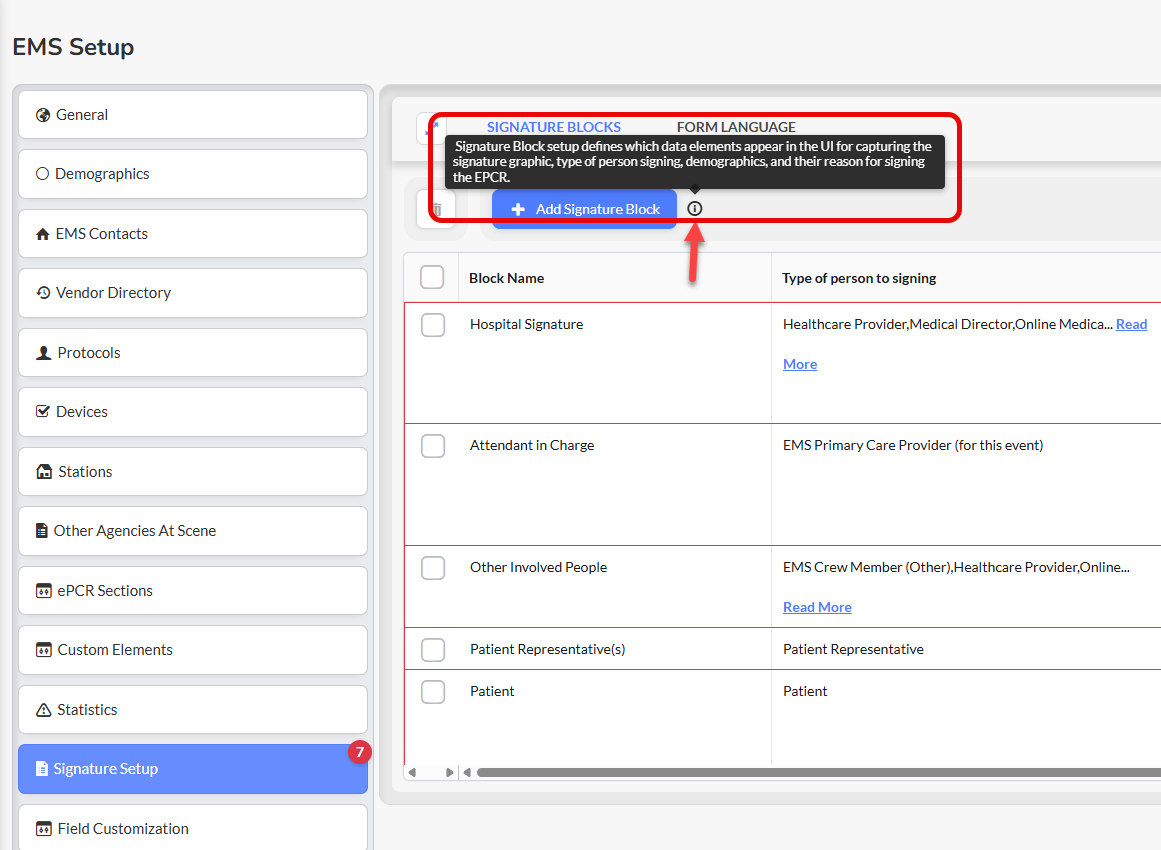
Task: Switch to the Form Language tab
Action: click(x=736, y=127)
